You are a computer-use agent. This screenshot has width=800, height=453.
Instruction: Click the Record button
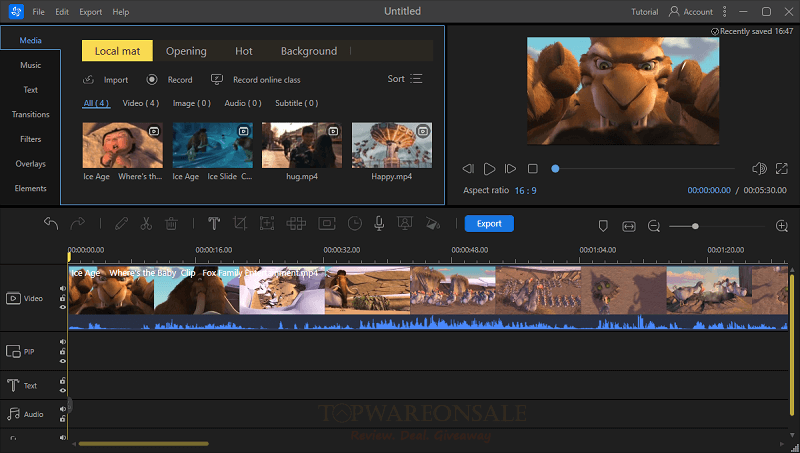point(169,80)
